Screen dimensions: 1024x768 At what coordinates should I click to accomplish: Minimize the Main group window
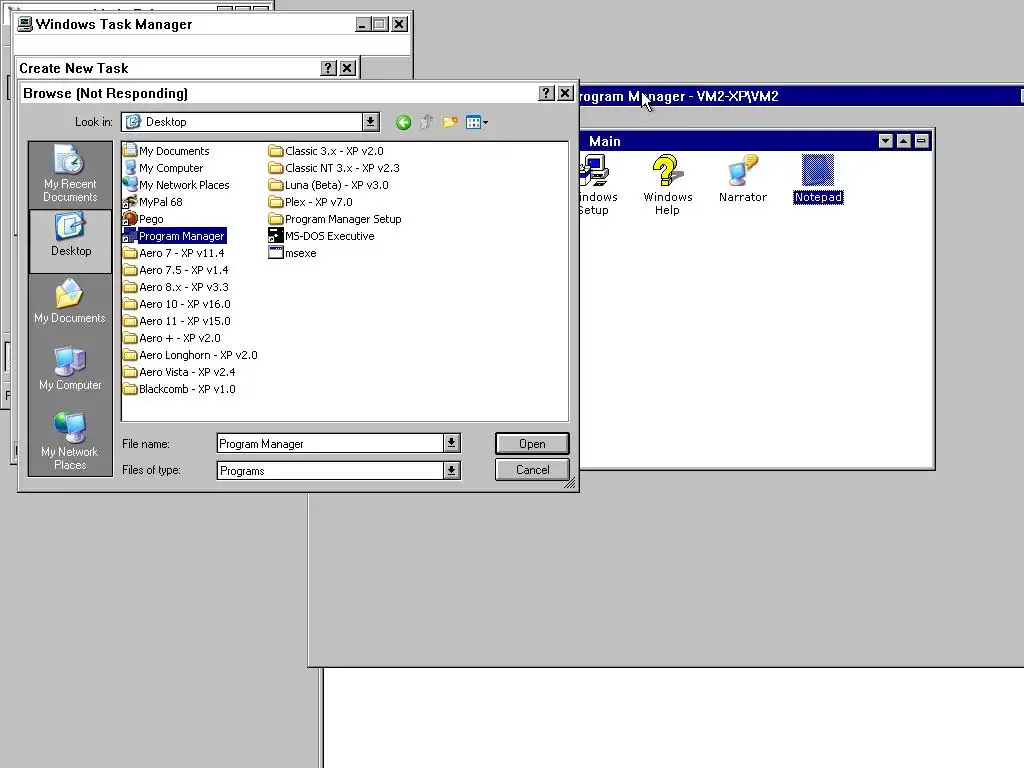(x=921, y=140)
